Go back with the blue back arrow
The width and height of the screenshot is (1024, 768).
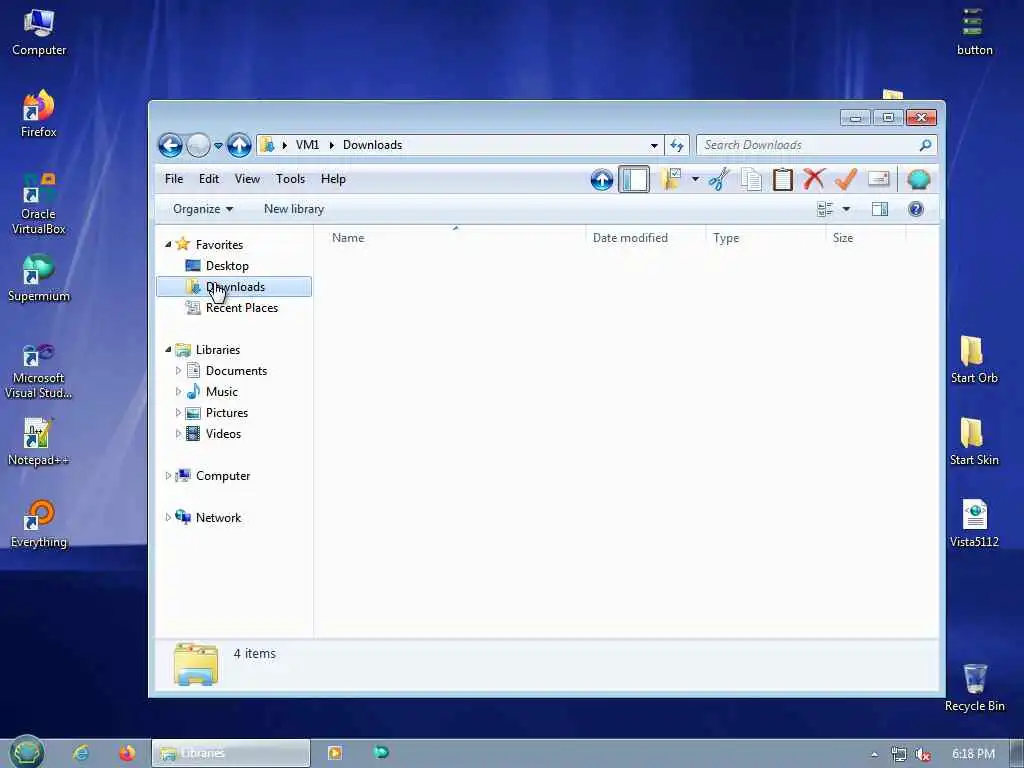click(x=170, y=145)
